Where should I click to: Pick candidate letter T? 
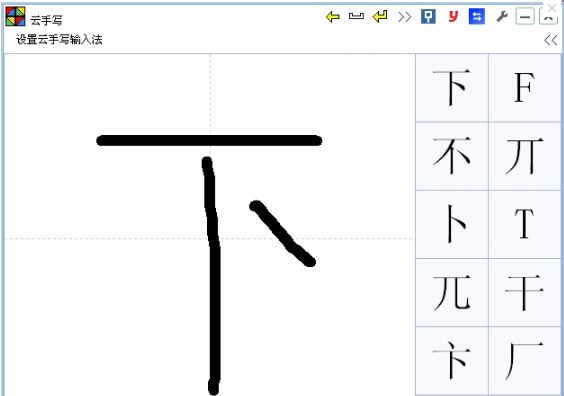pos(524,224)
